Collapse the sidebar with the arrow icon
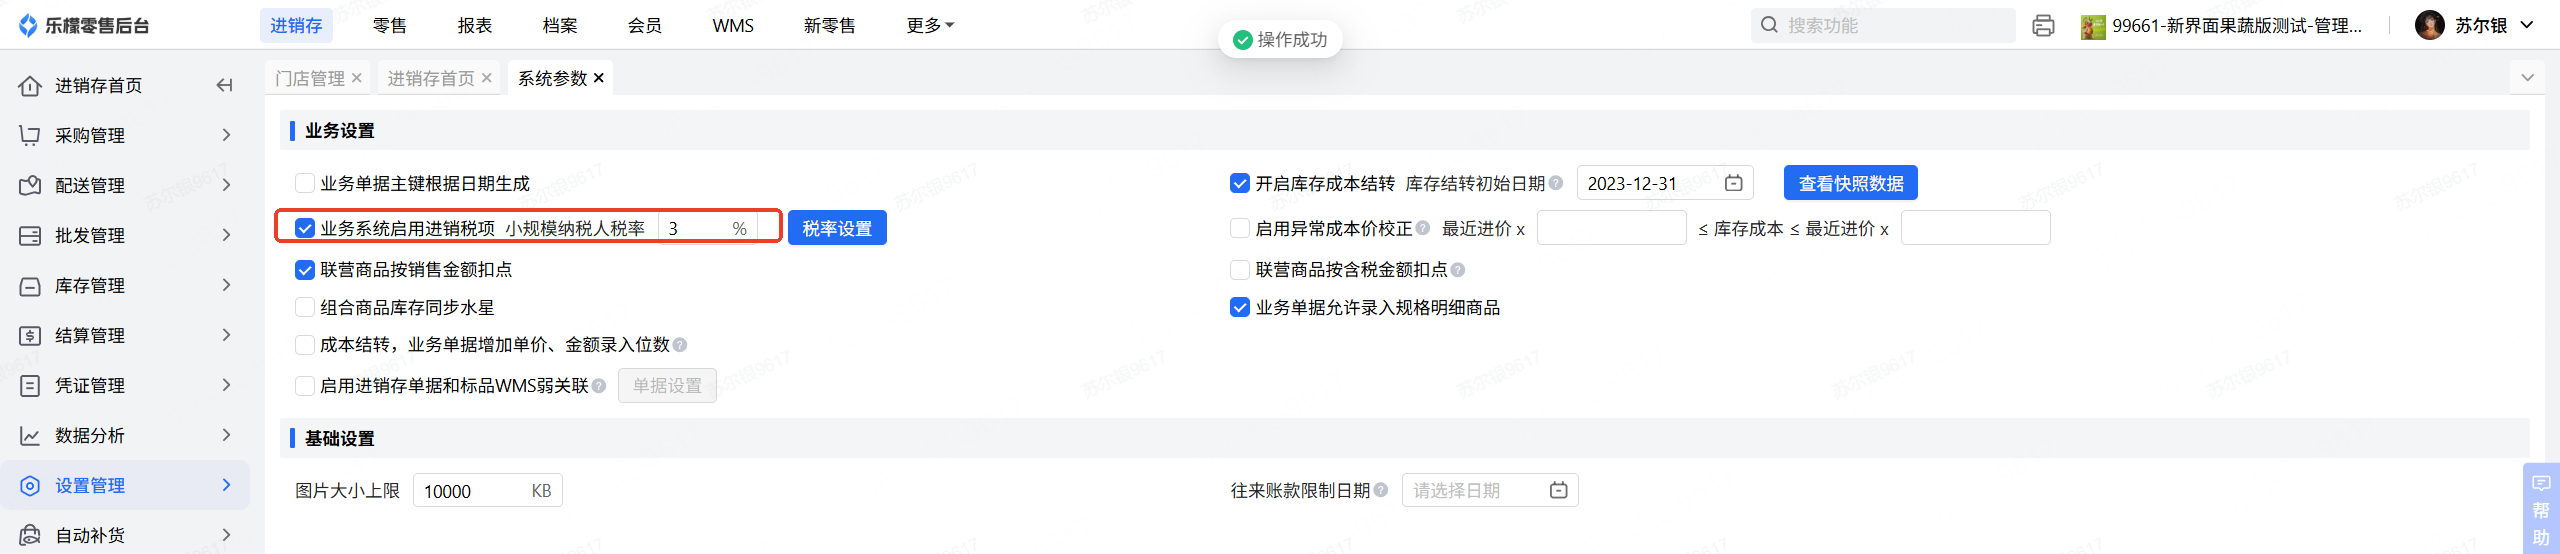 [225, 86]
